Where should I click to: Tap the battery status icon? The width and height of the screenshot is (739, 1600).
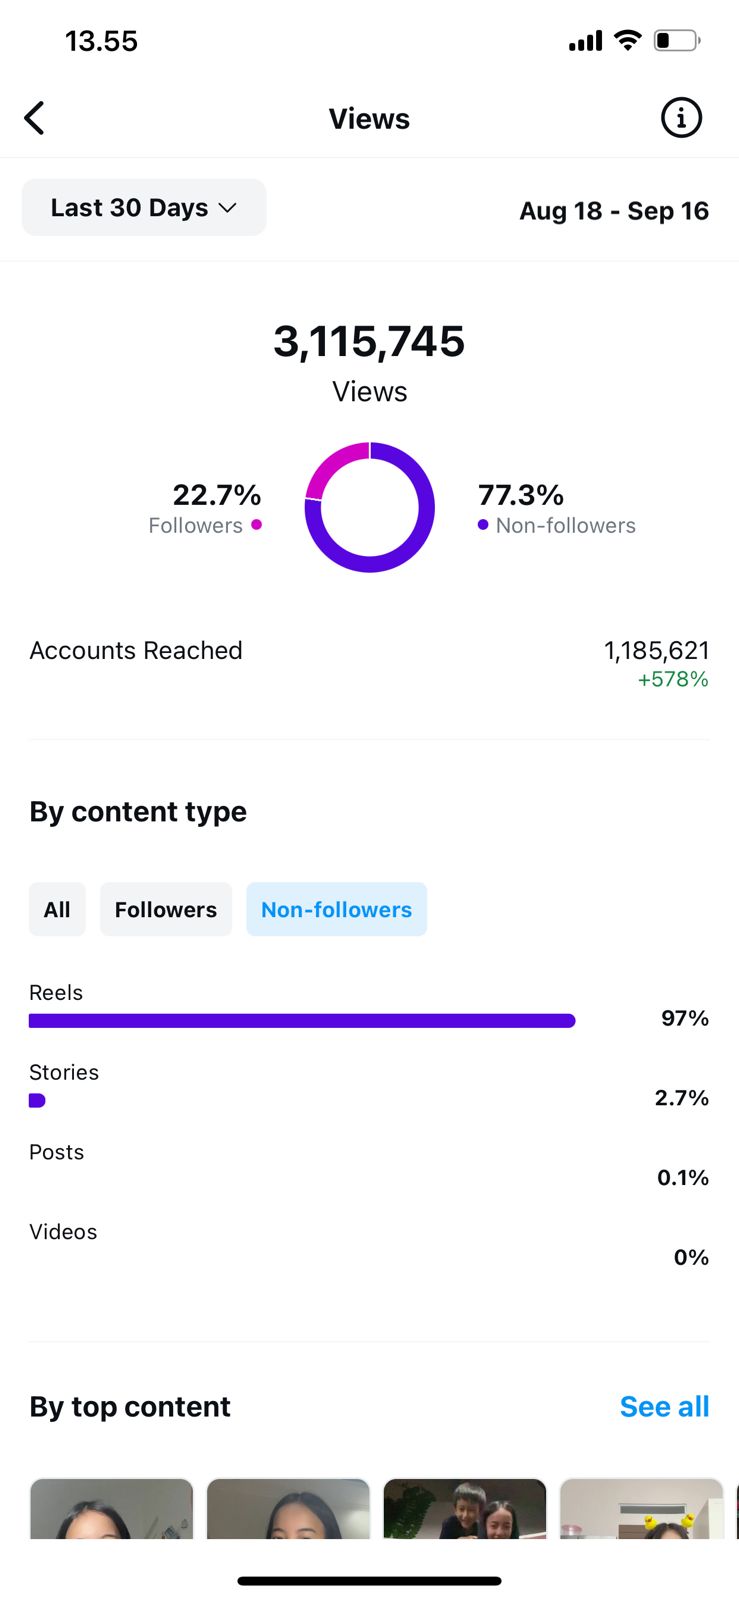click(x=676, y=40)
